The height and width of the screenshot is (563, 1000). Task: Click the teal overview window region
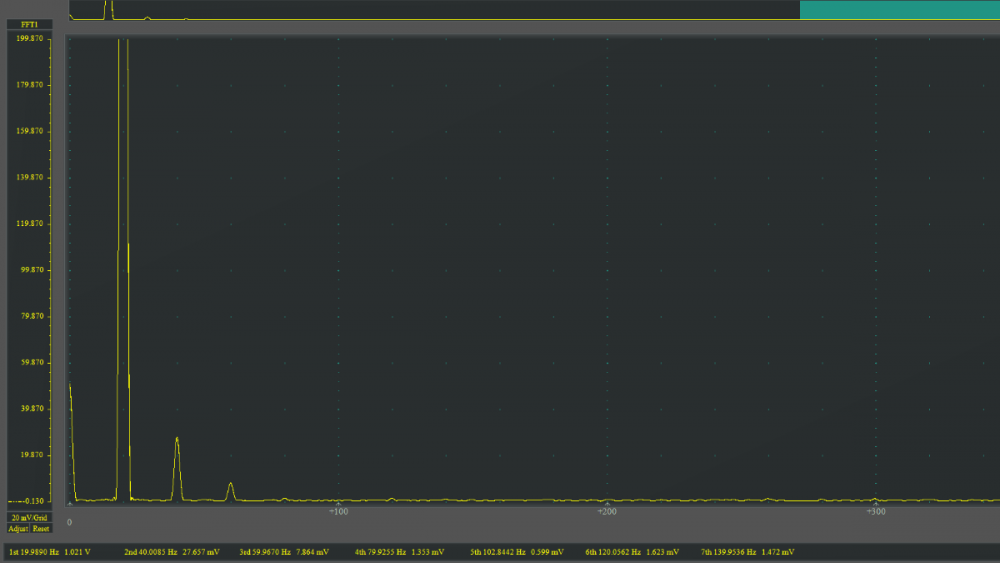[x=899, y=9]
